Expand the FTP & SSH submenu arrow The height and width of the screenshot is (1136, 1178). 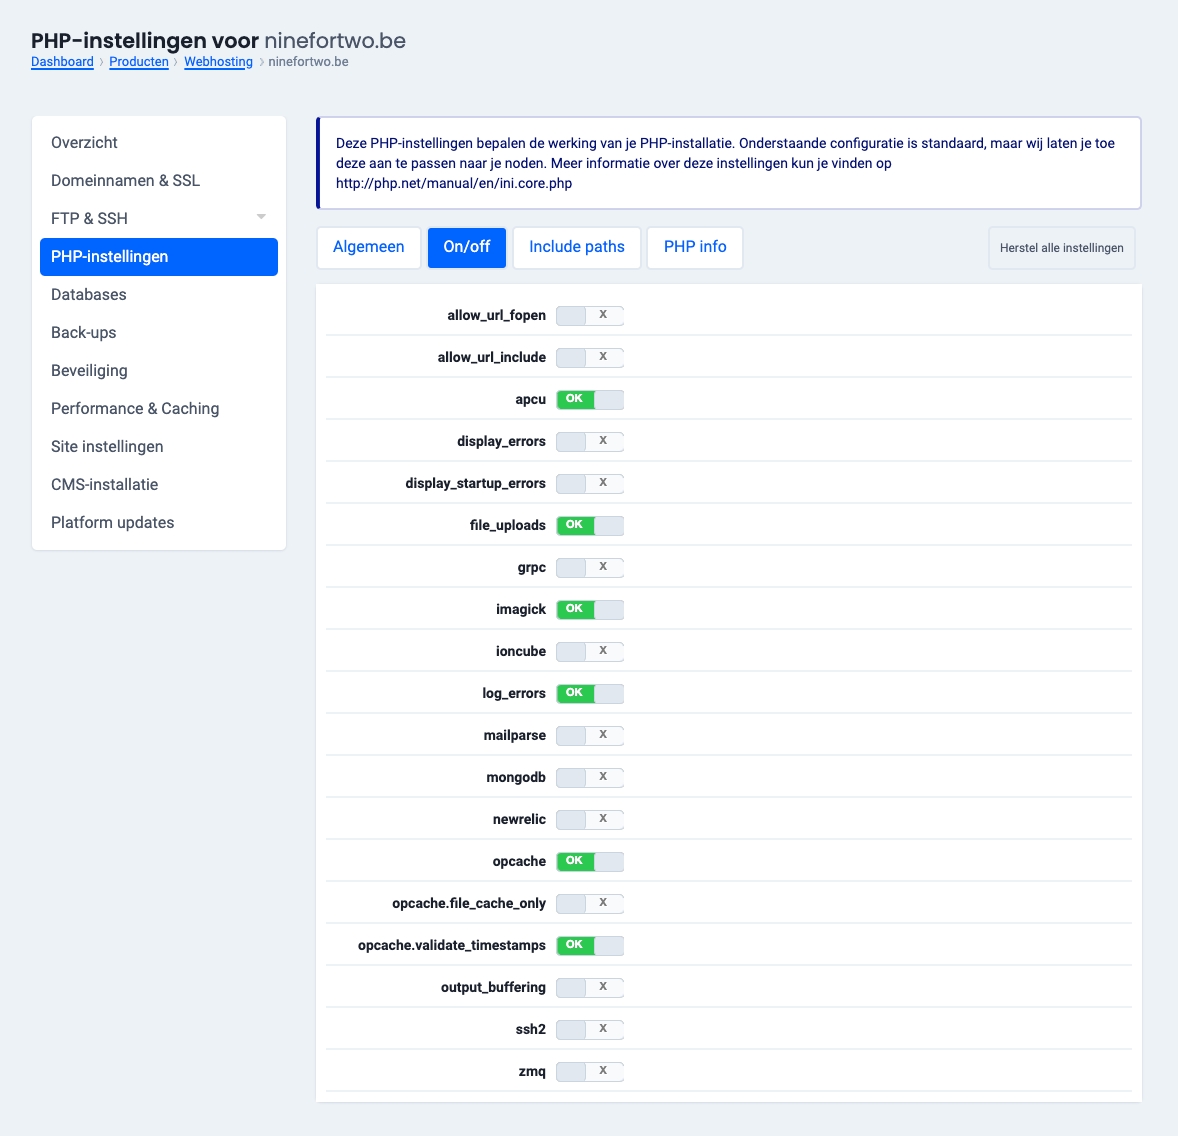[x=261, y=218]
